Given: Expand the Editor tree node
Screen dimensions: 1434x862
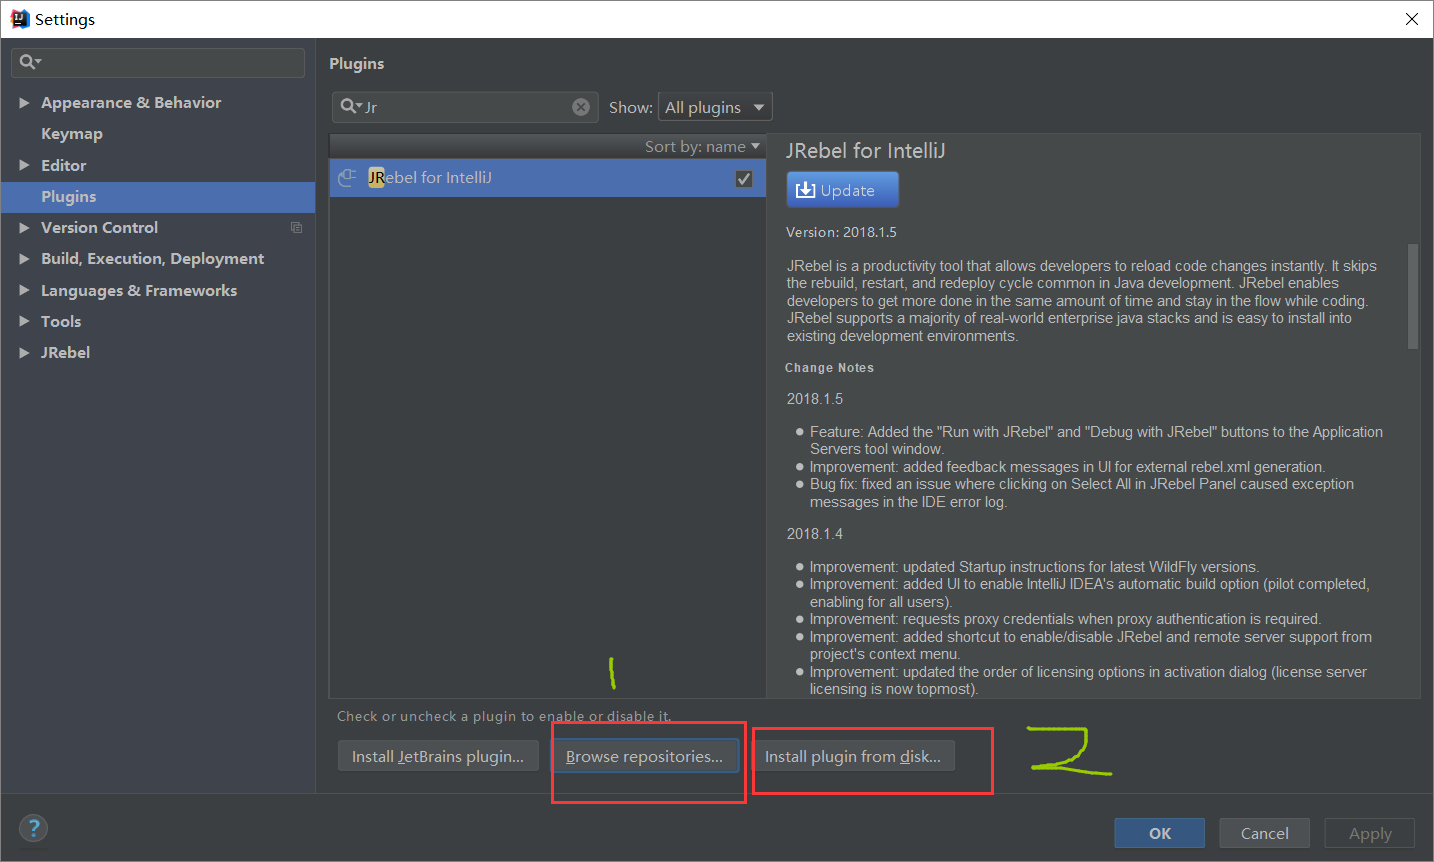Looking at the screenshot, I should 24,165.
